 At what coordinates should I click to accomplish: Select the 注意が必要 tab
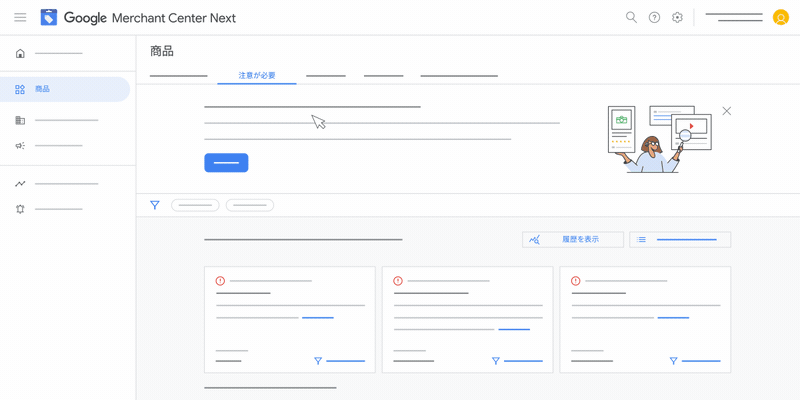tap(257, 76)
